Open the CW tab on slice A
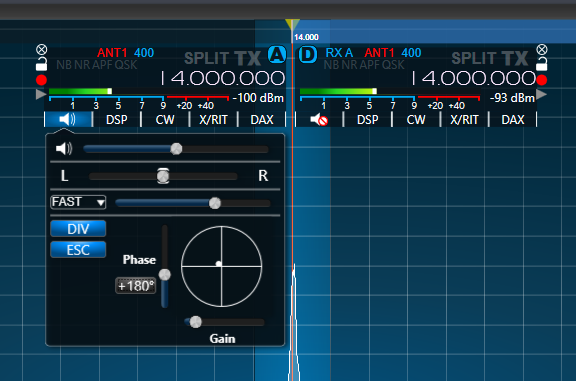 [165, 120]
